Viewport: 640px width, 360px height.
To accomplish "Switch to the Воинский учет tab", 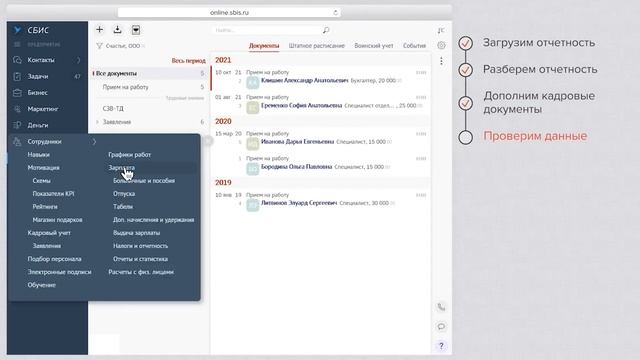I will (374, 46).
